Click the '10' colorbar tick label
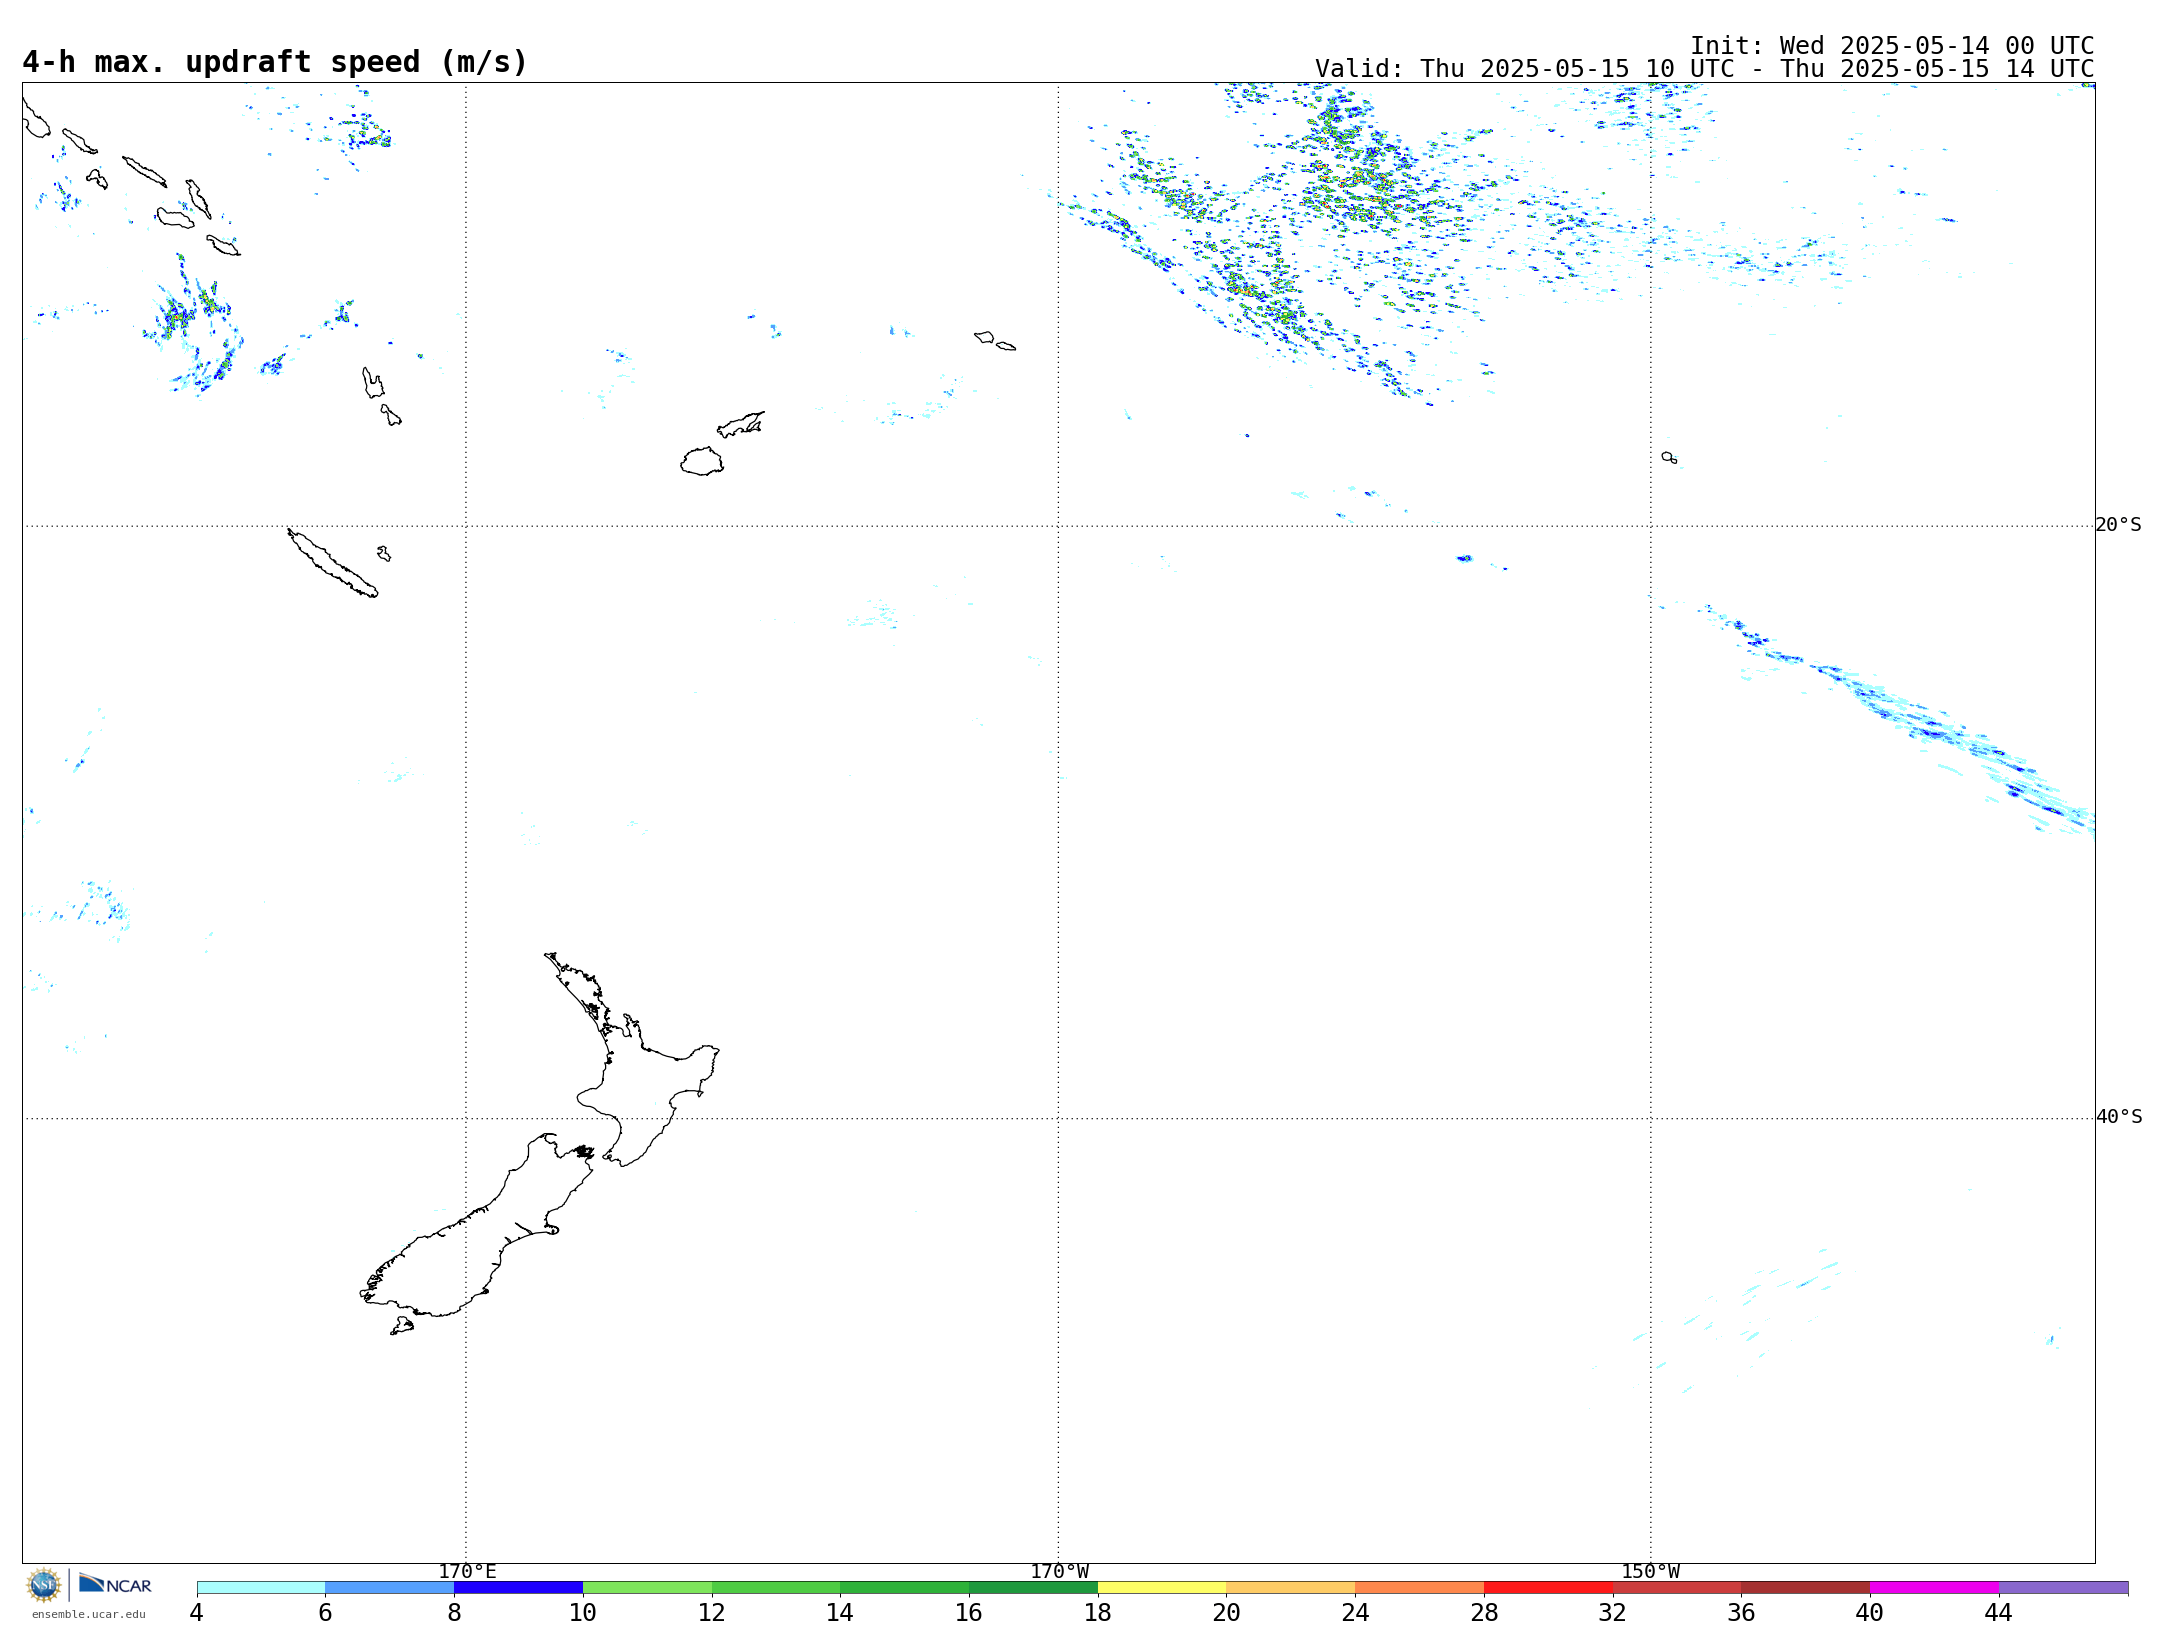The image size is (2160, 1626). point(583,1612)
